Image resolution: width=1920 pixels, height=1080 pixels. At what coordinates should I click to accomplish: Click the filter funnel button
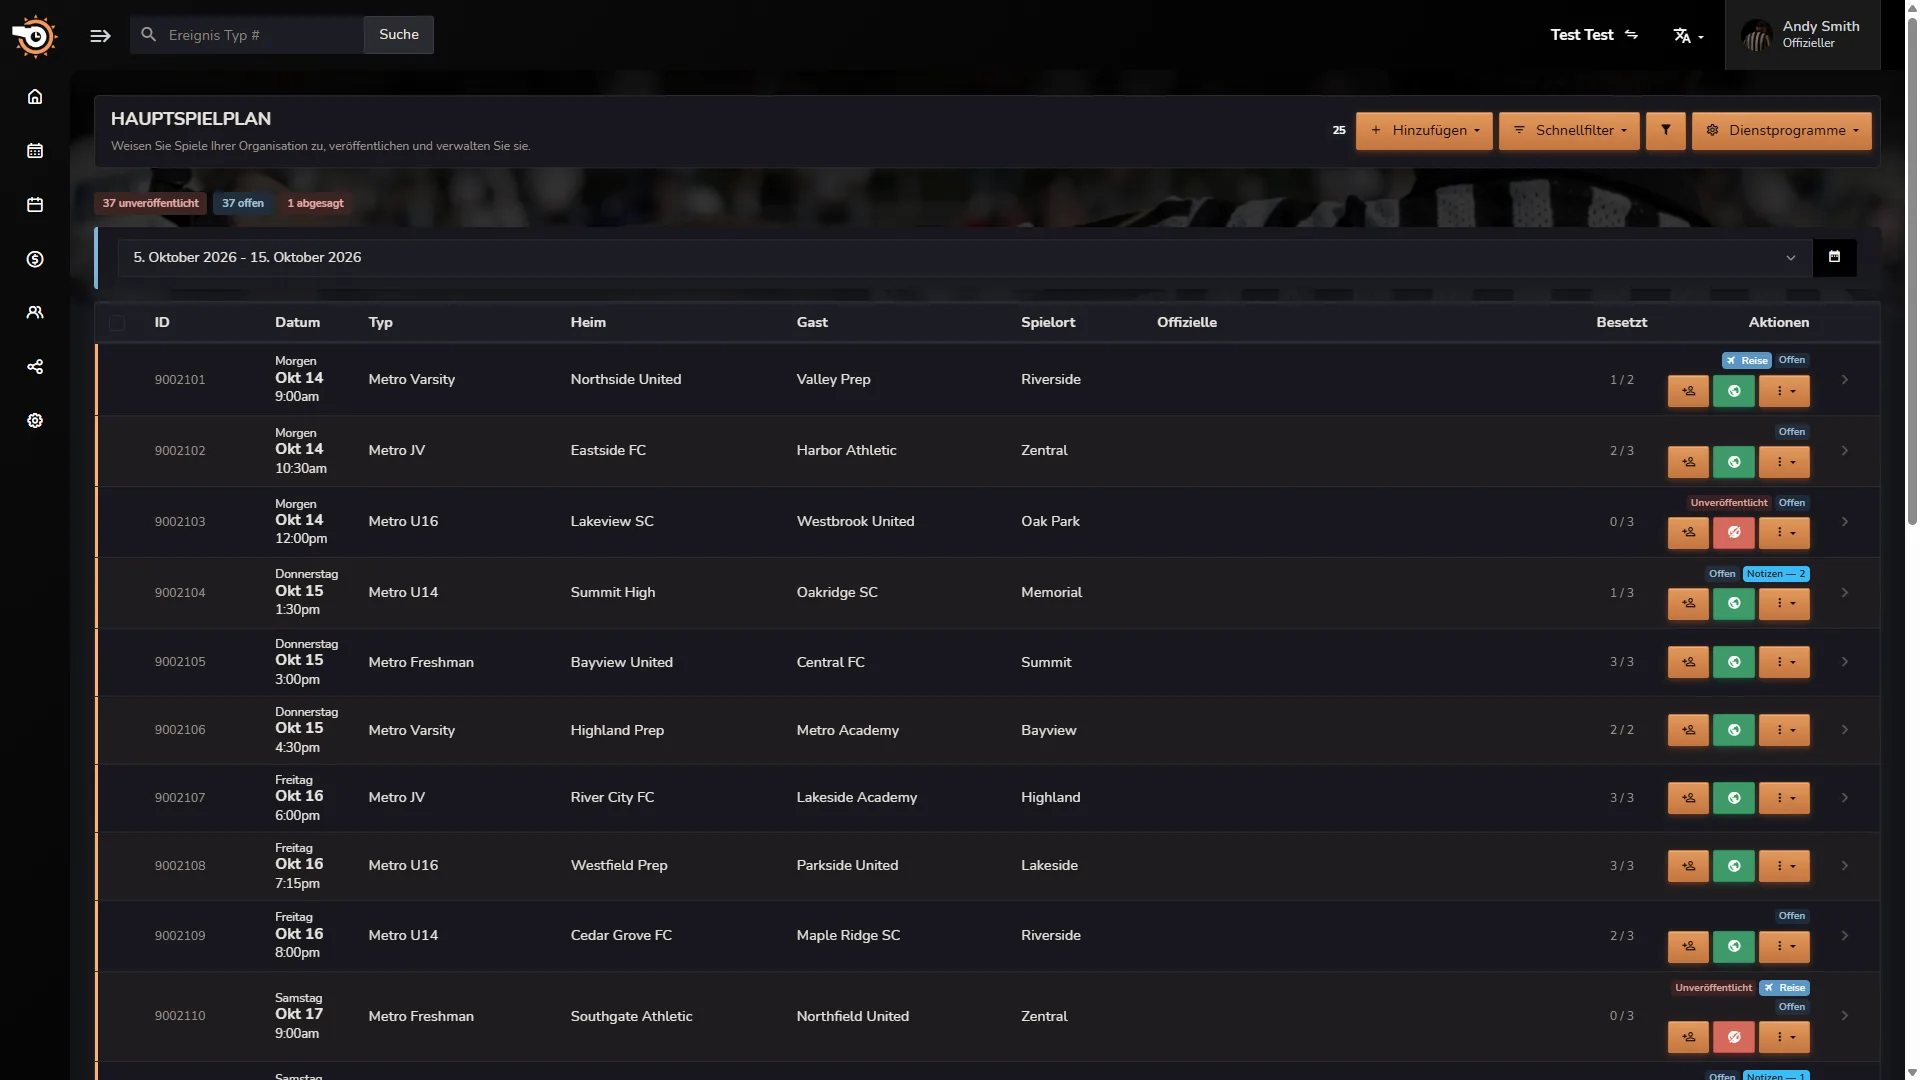point(1666,131)
